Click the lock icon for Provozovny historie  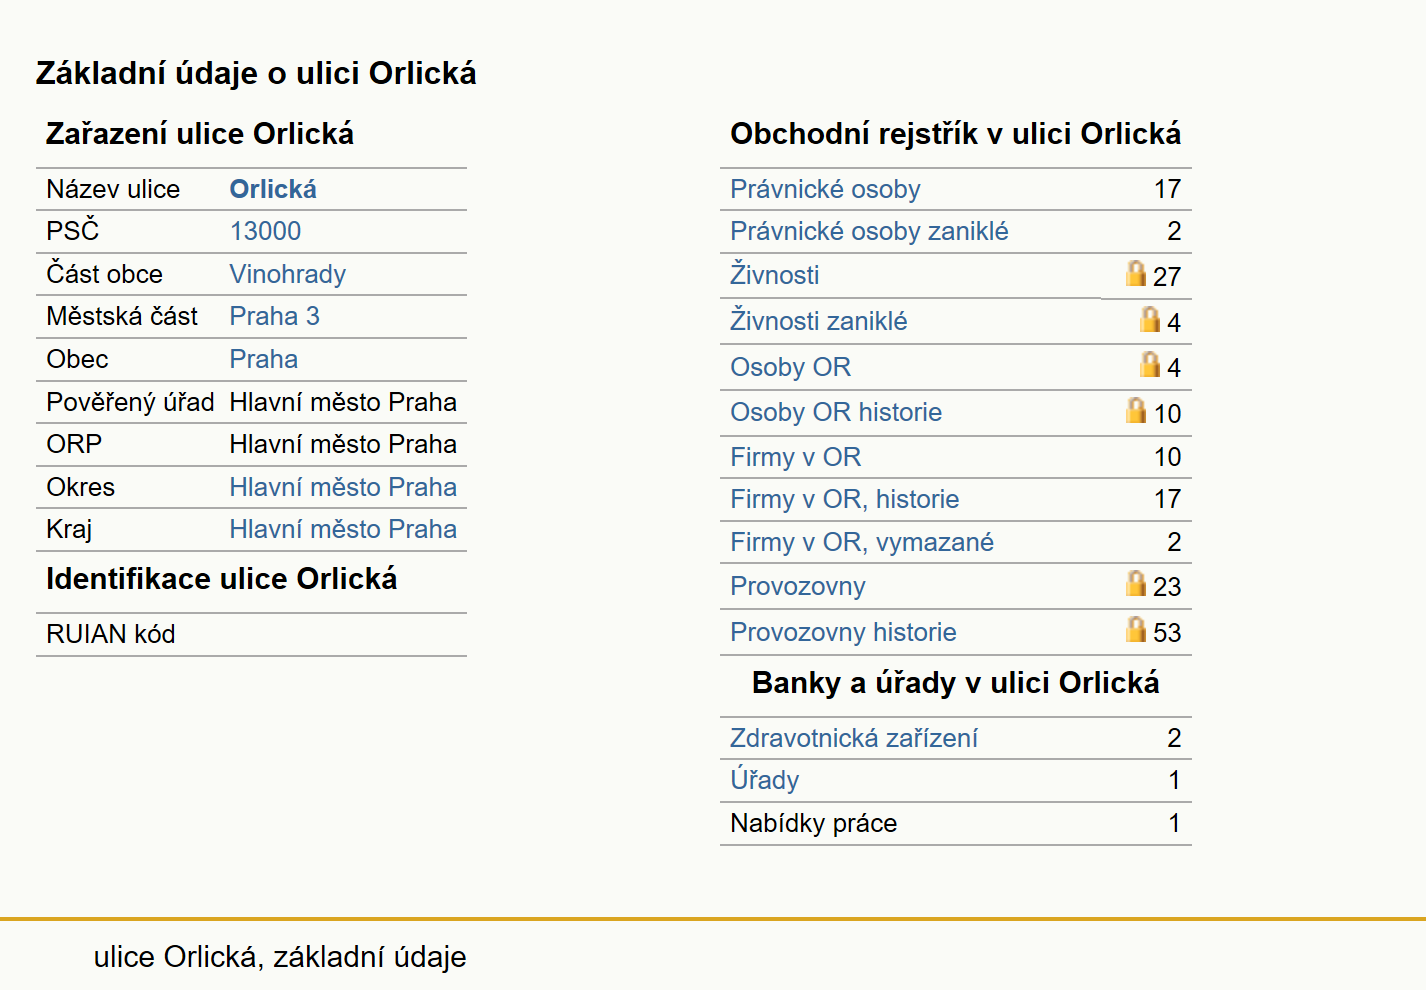[1135, 629]
